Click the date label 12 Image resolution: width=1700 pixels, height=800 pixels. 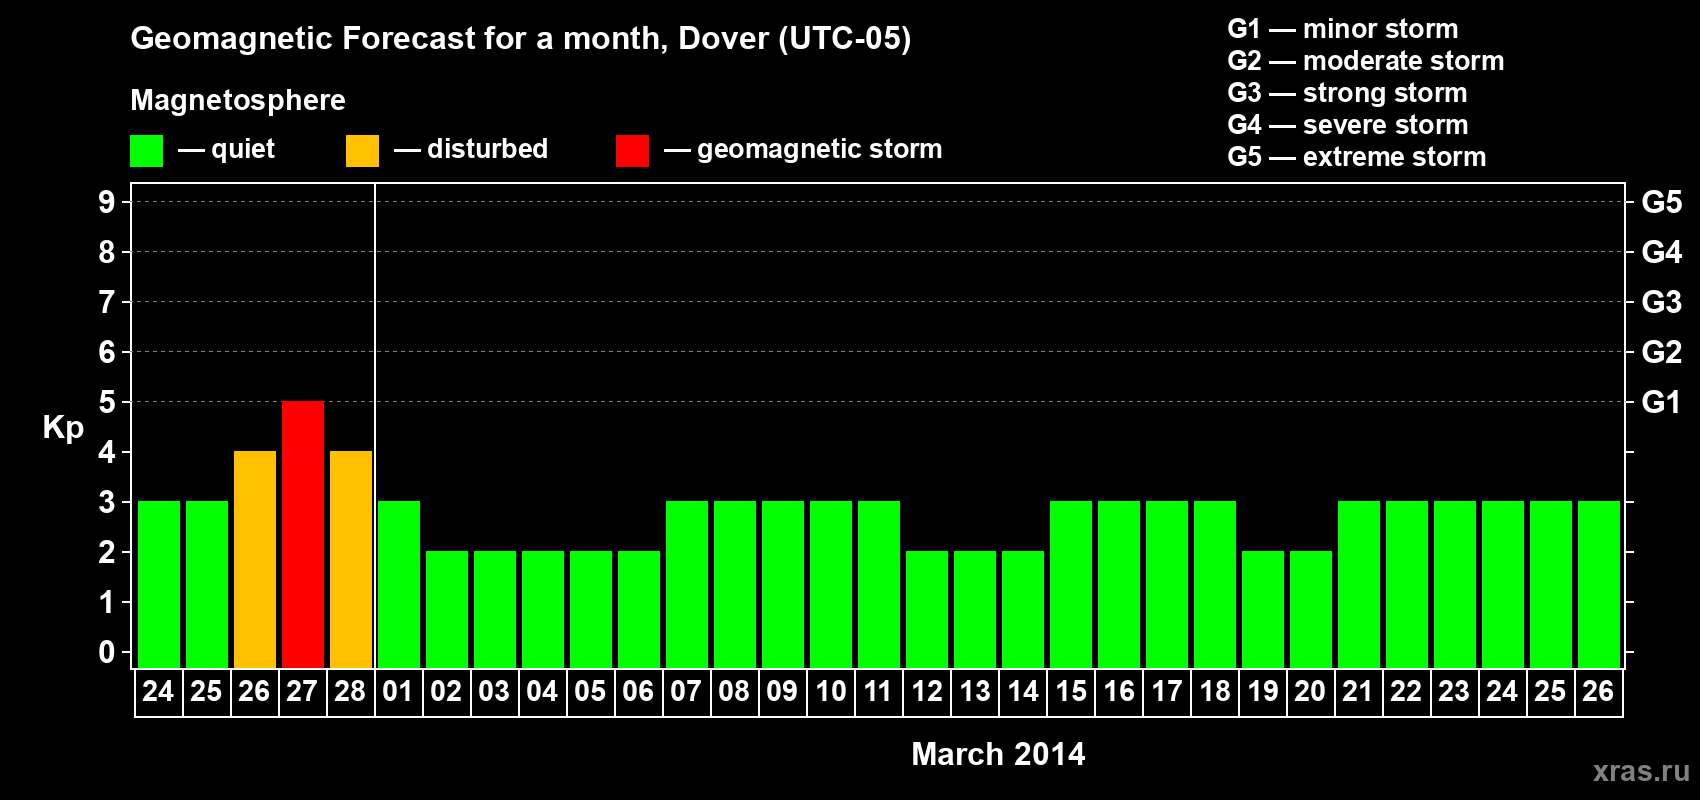tap(927, 692)
